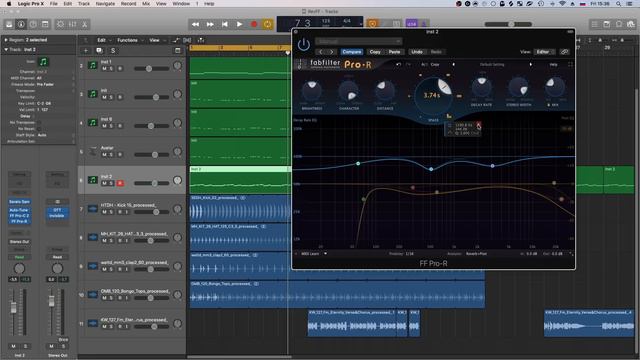The height and width of the screenshot is (360, 640).
Task: Click the Inst 2 channel strip volume fader
Action: 13,307
